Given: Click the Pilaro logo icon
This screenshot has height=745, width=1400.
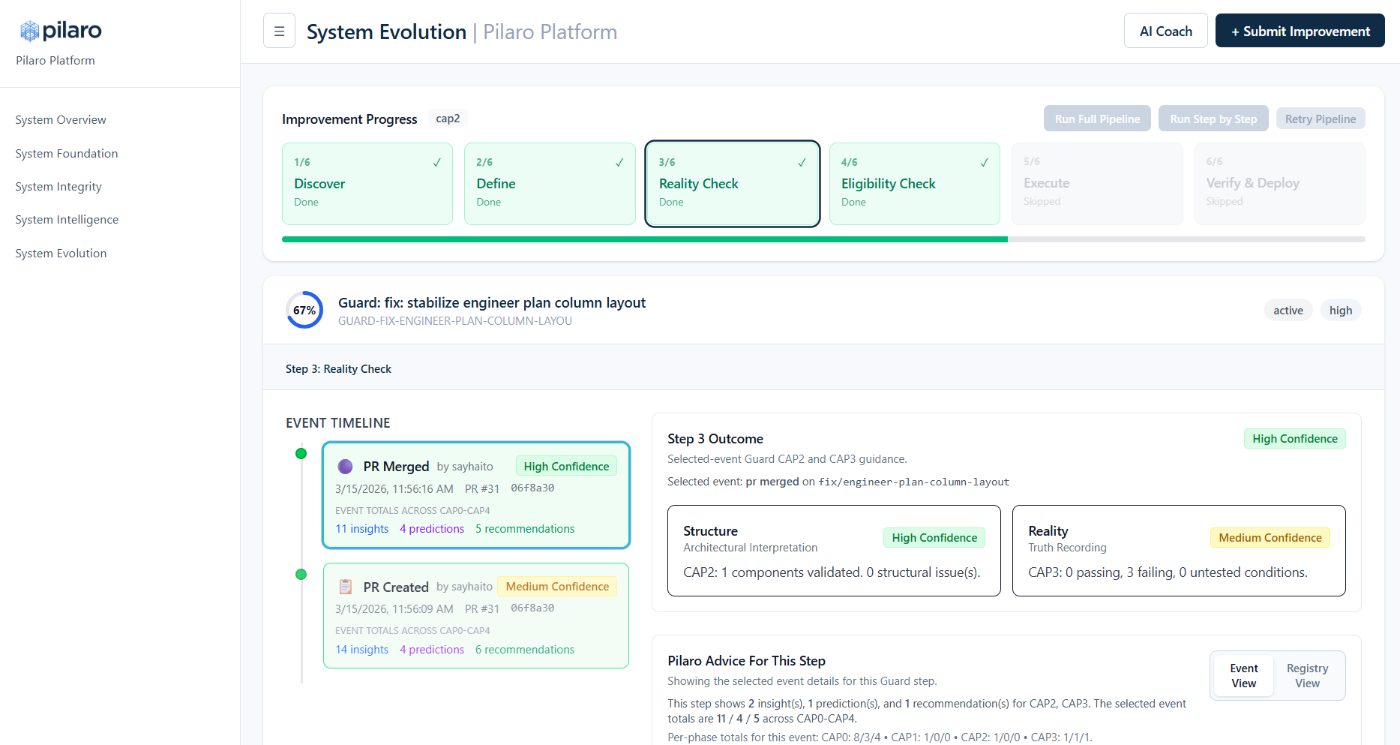Looking at the screenshot, I should pyautogui.click(x=30, y=31).
